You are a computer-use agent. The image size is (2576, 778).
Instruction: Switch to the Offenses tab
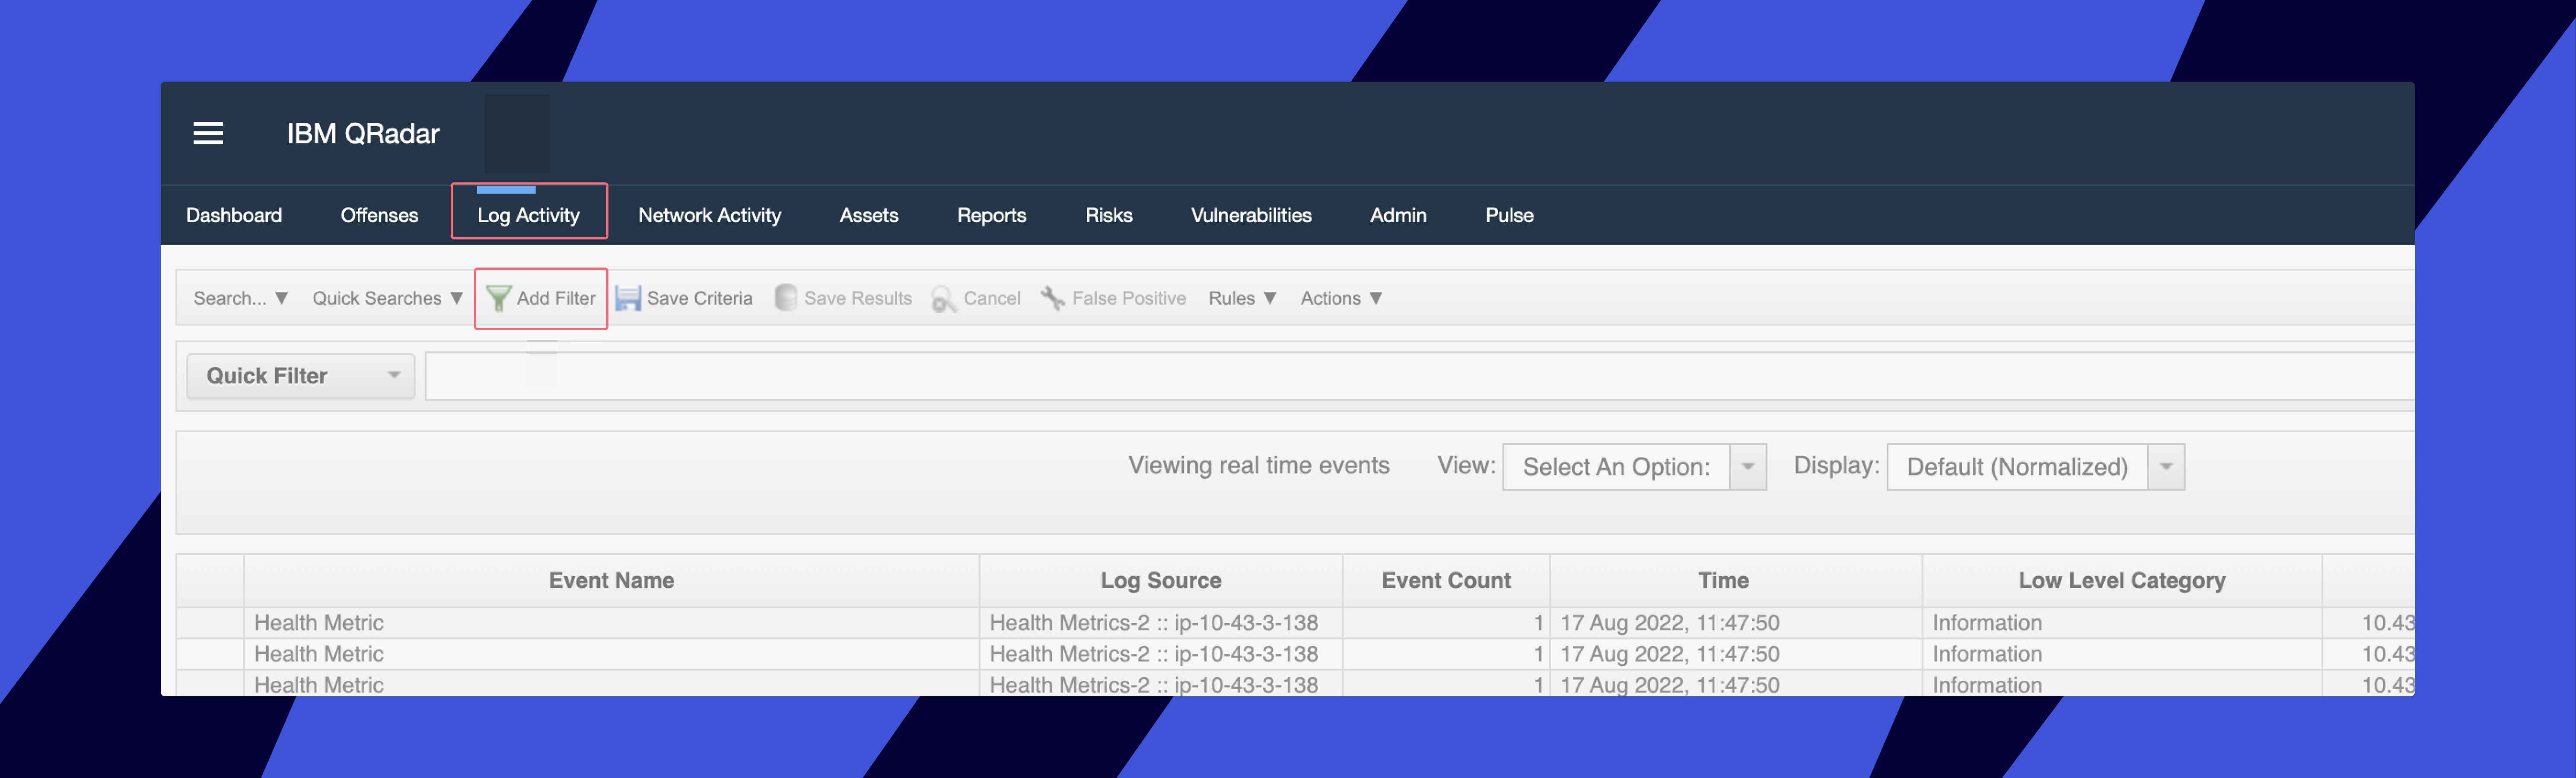[379, 215]
